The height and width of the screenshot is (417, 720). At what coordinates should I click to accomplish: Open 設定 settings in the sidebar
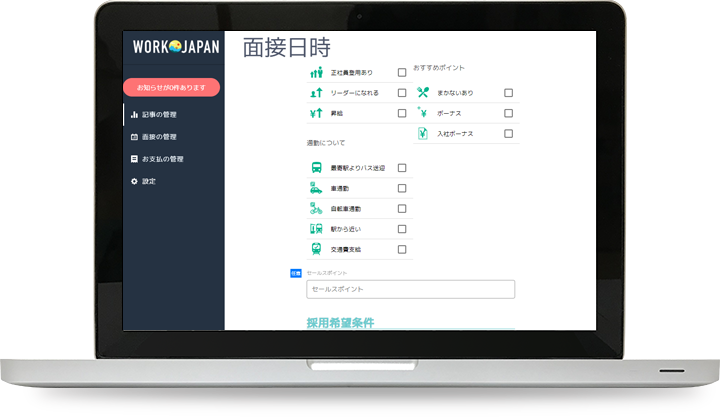pos(149,181)
